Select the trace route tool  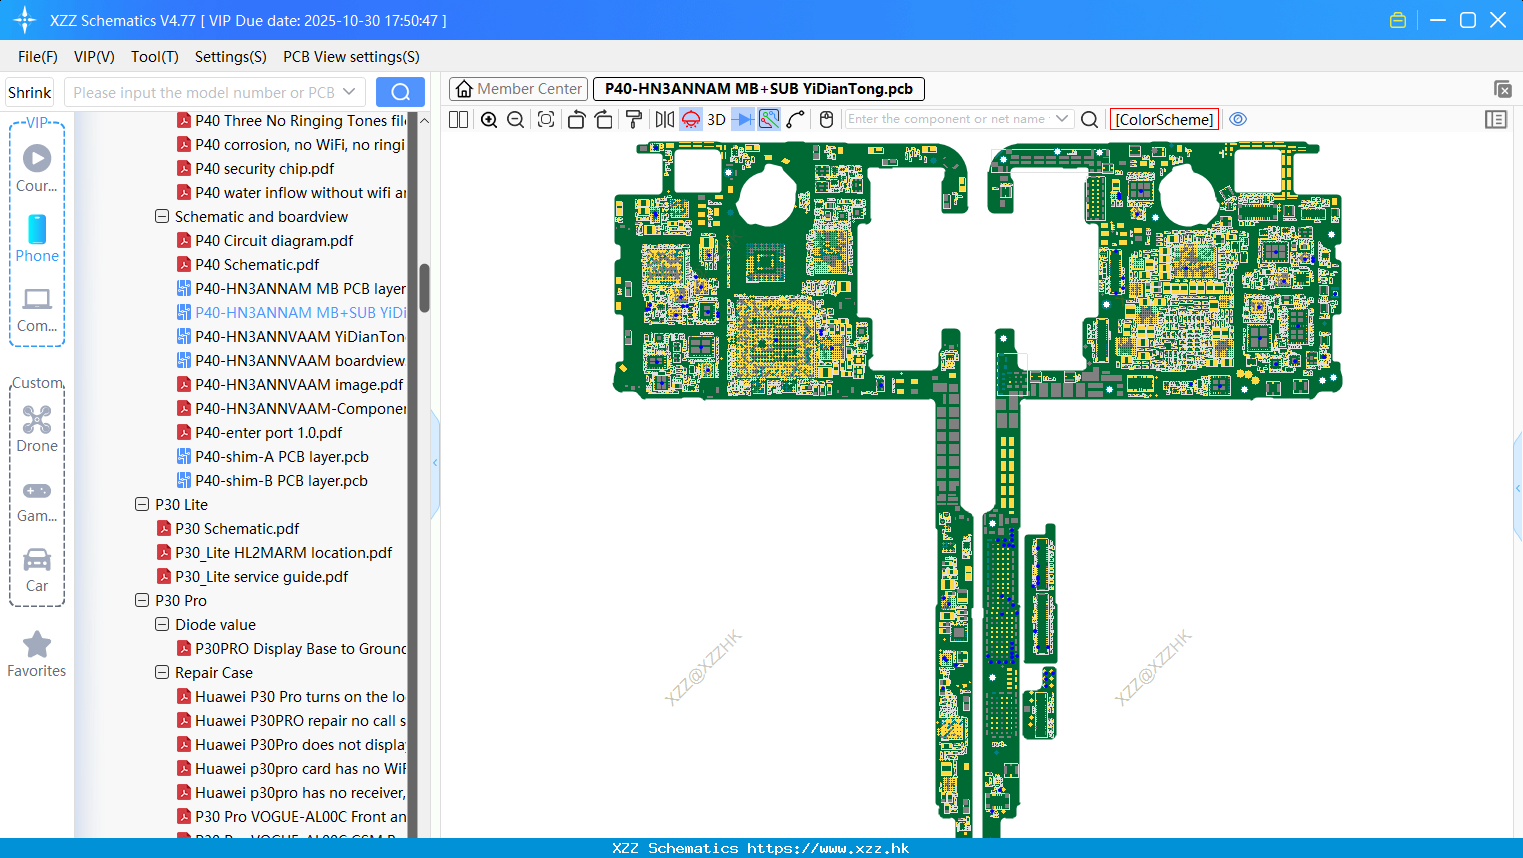796,120
